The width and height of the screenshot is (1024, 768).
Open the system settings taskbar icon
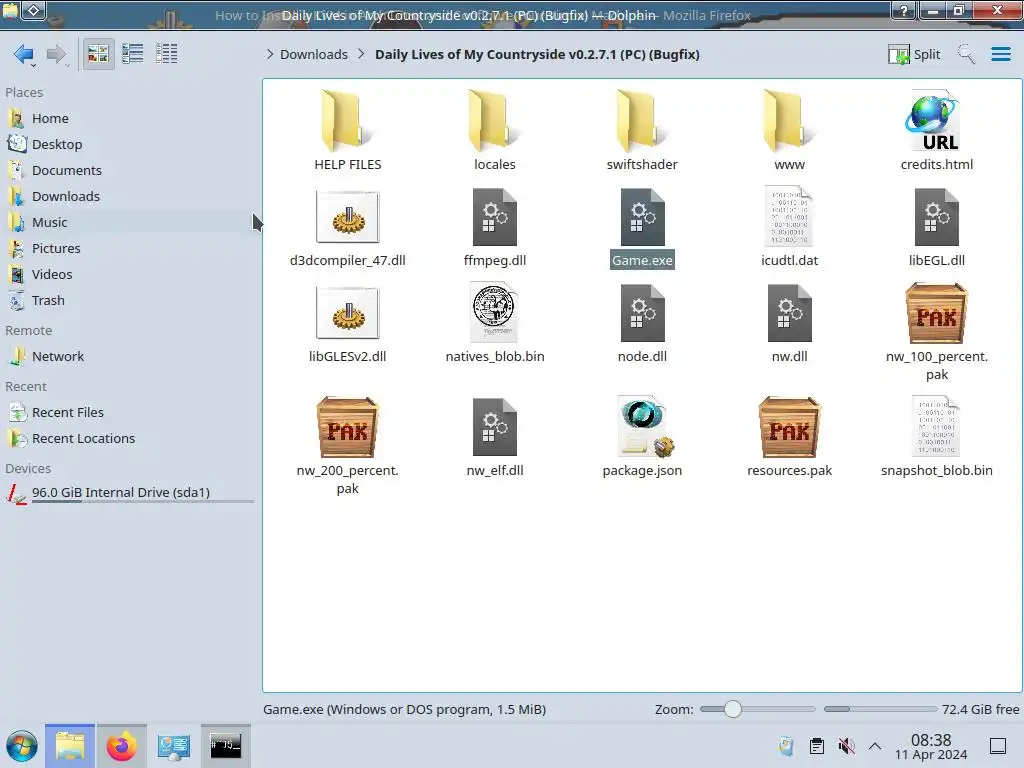point(173,746)
